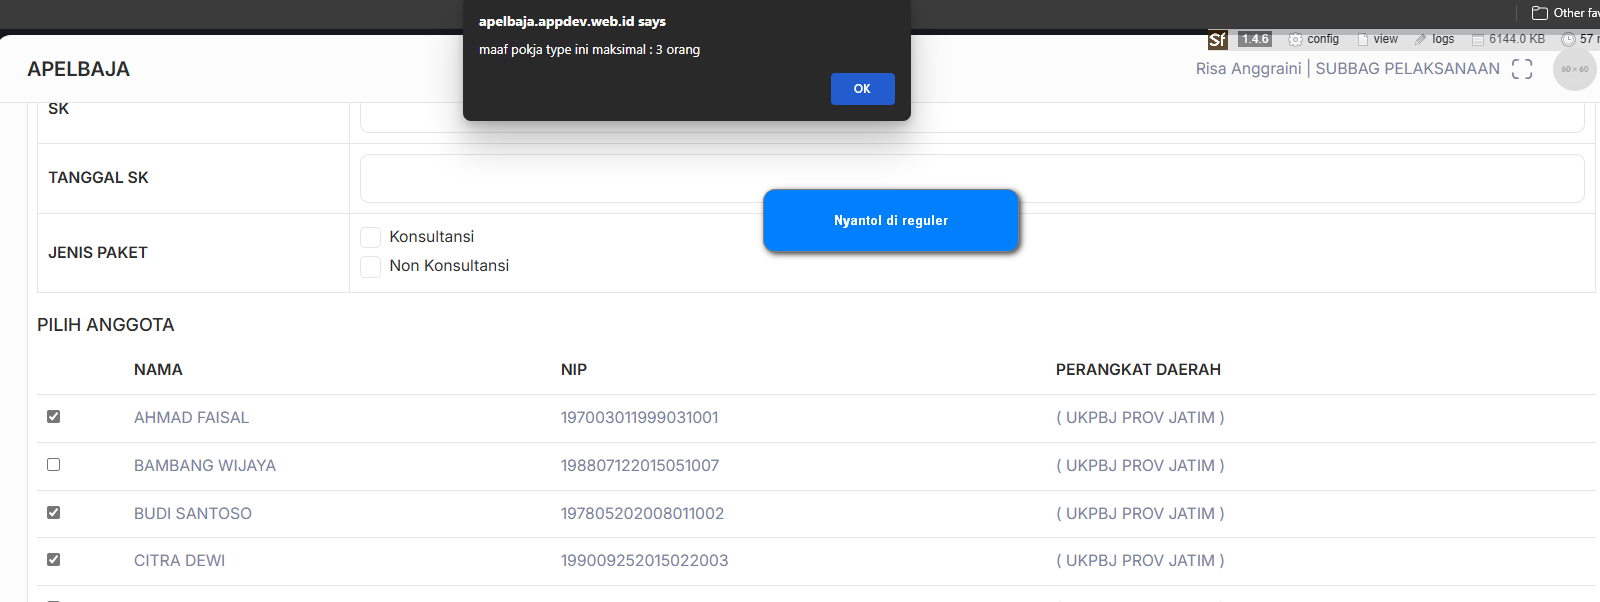
Task: Click the 6144.0 KB memory indicator
Action: [x=1508, y=39]
